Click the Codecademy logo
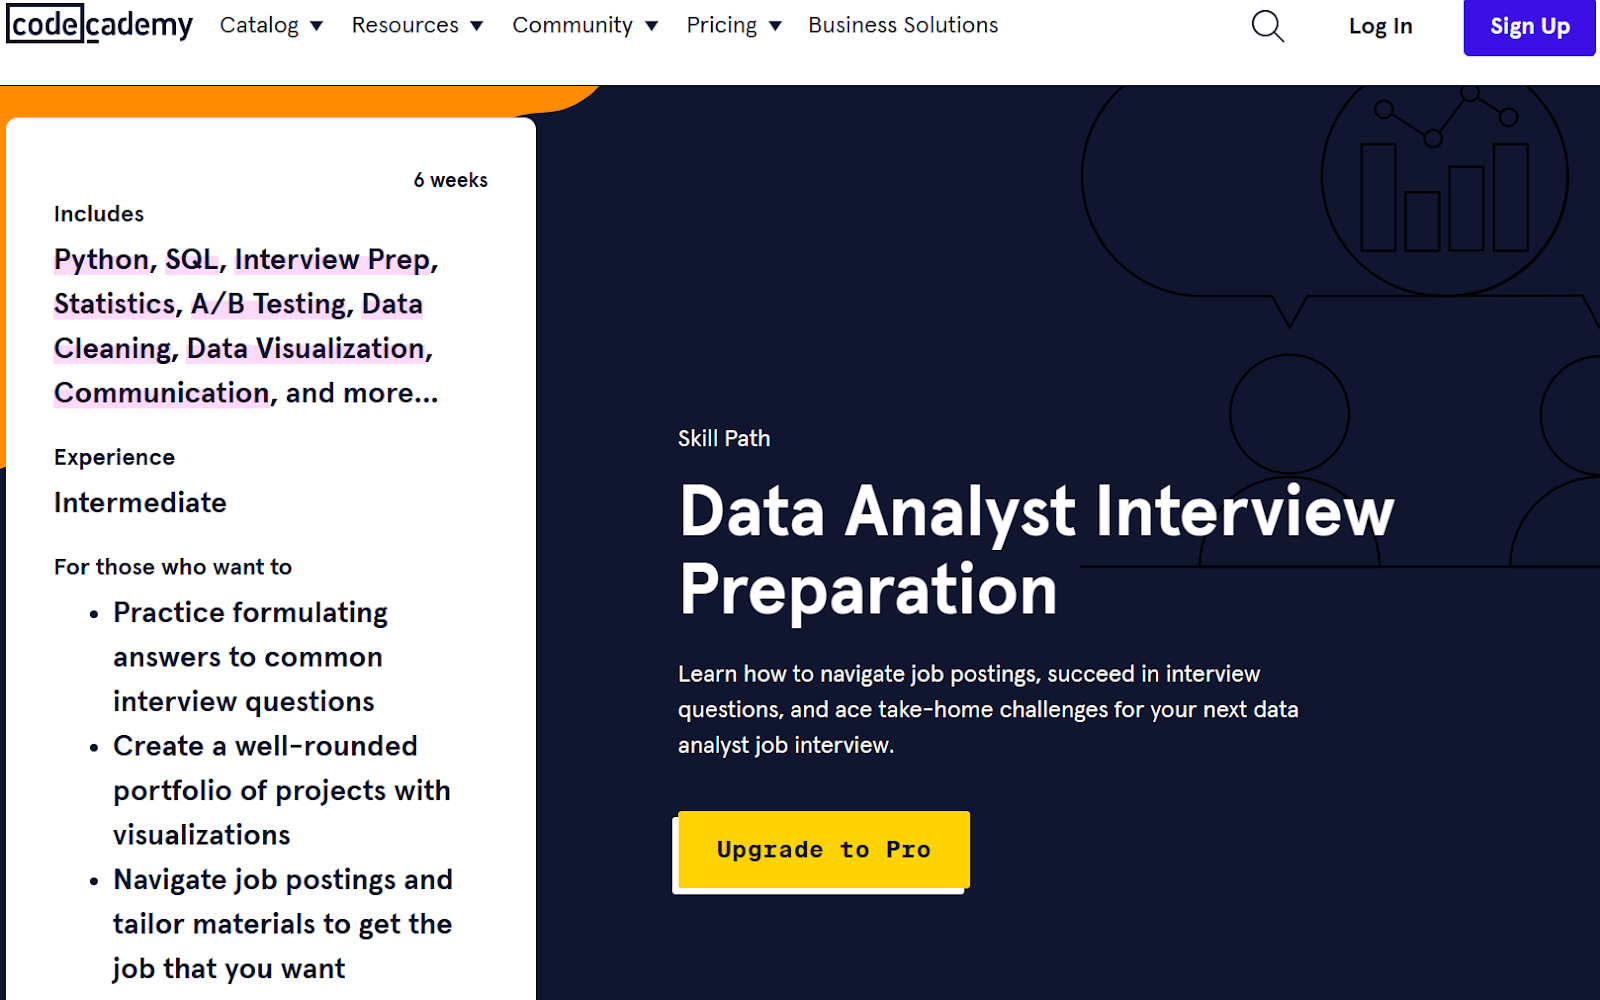1600x1000 pixels. tap(100, 25)
